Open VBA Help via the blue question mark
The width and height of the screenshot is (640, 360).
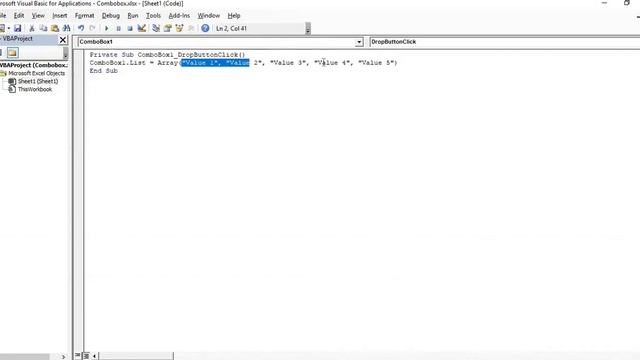click(205, 28)
